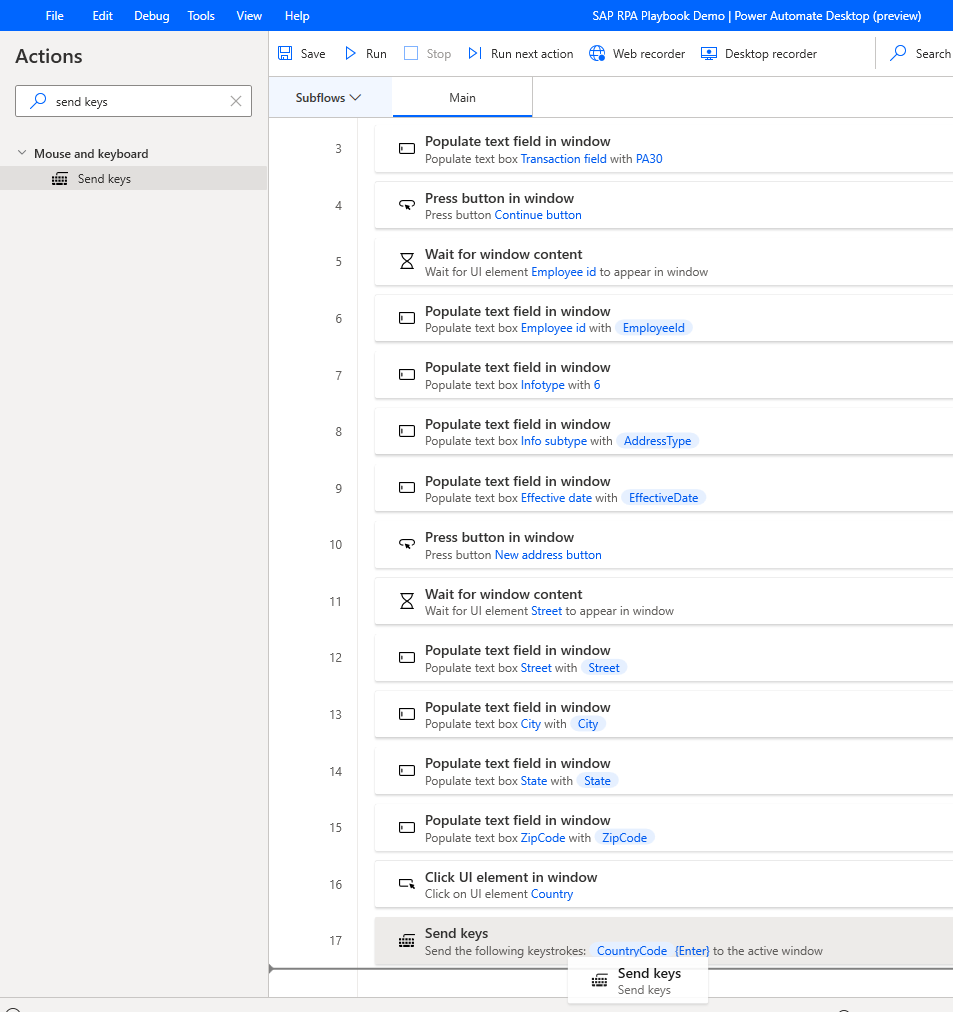Screen dimensions: 953x1012
Task: Open the Edit menu
Action: point(103,15)
